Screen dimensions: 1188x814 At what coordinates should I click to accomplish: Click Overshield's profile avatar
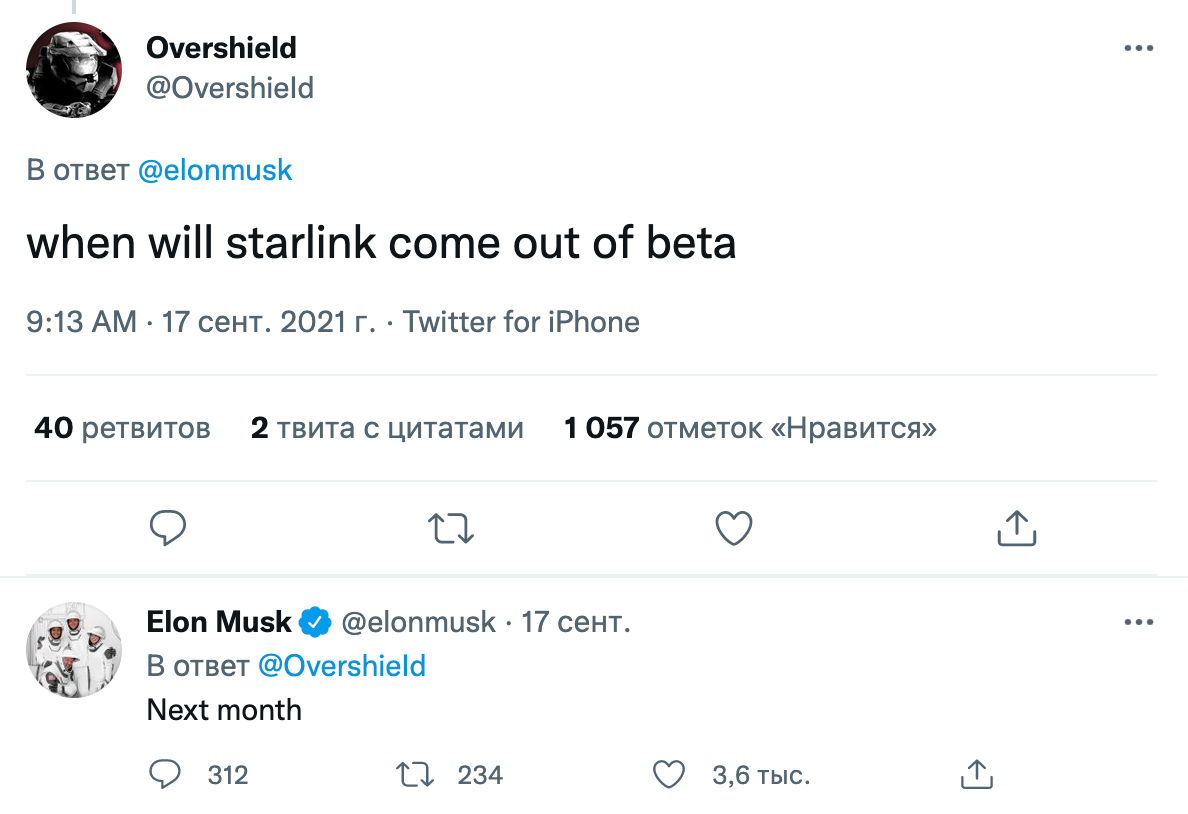coord(73,69)
